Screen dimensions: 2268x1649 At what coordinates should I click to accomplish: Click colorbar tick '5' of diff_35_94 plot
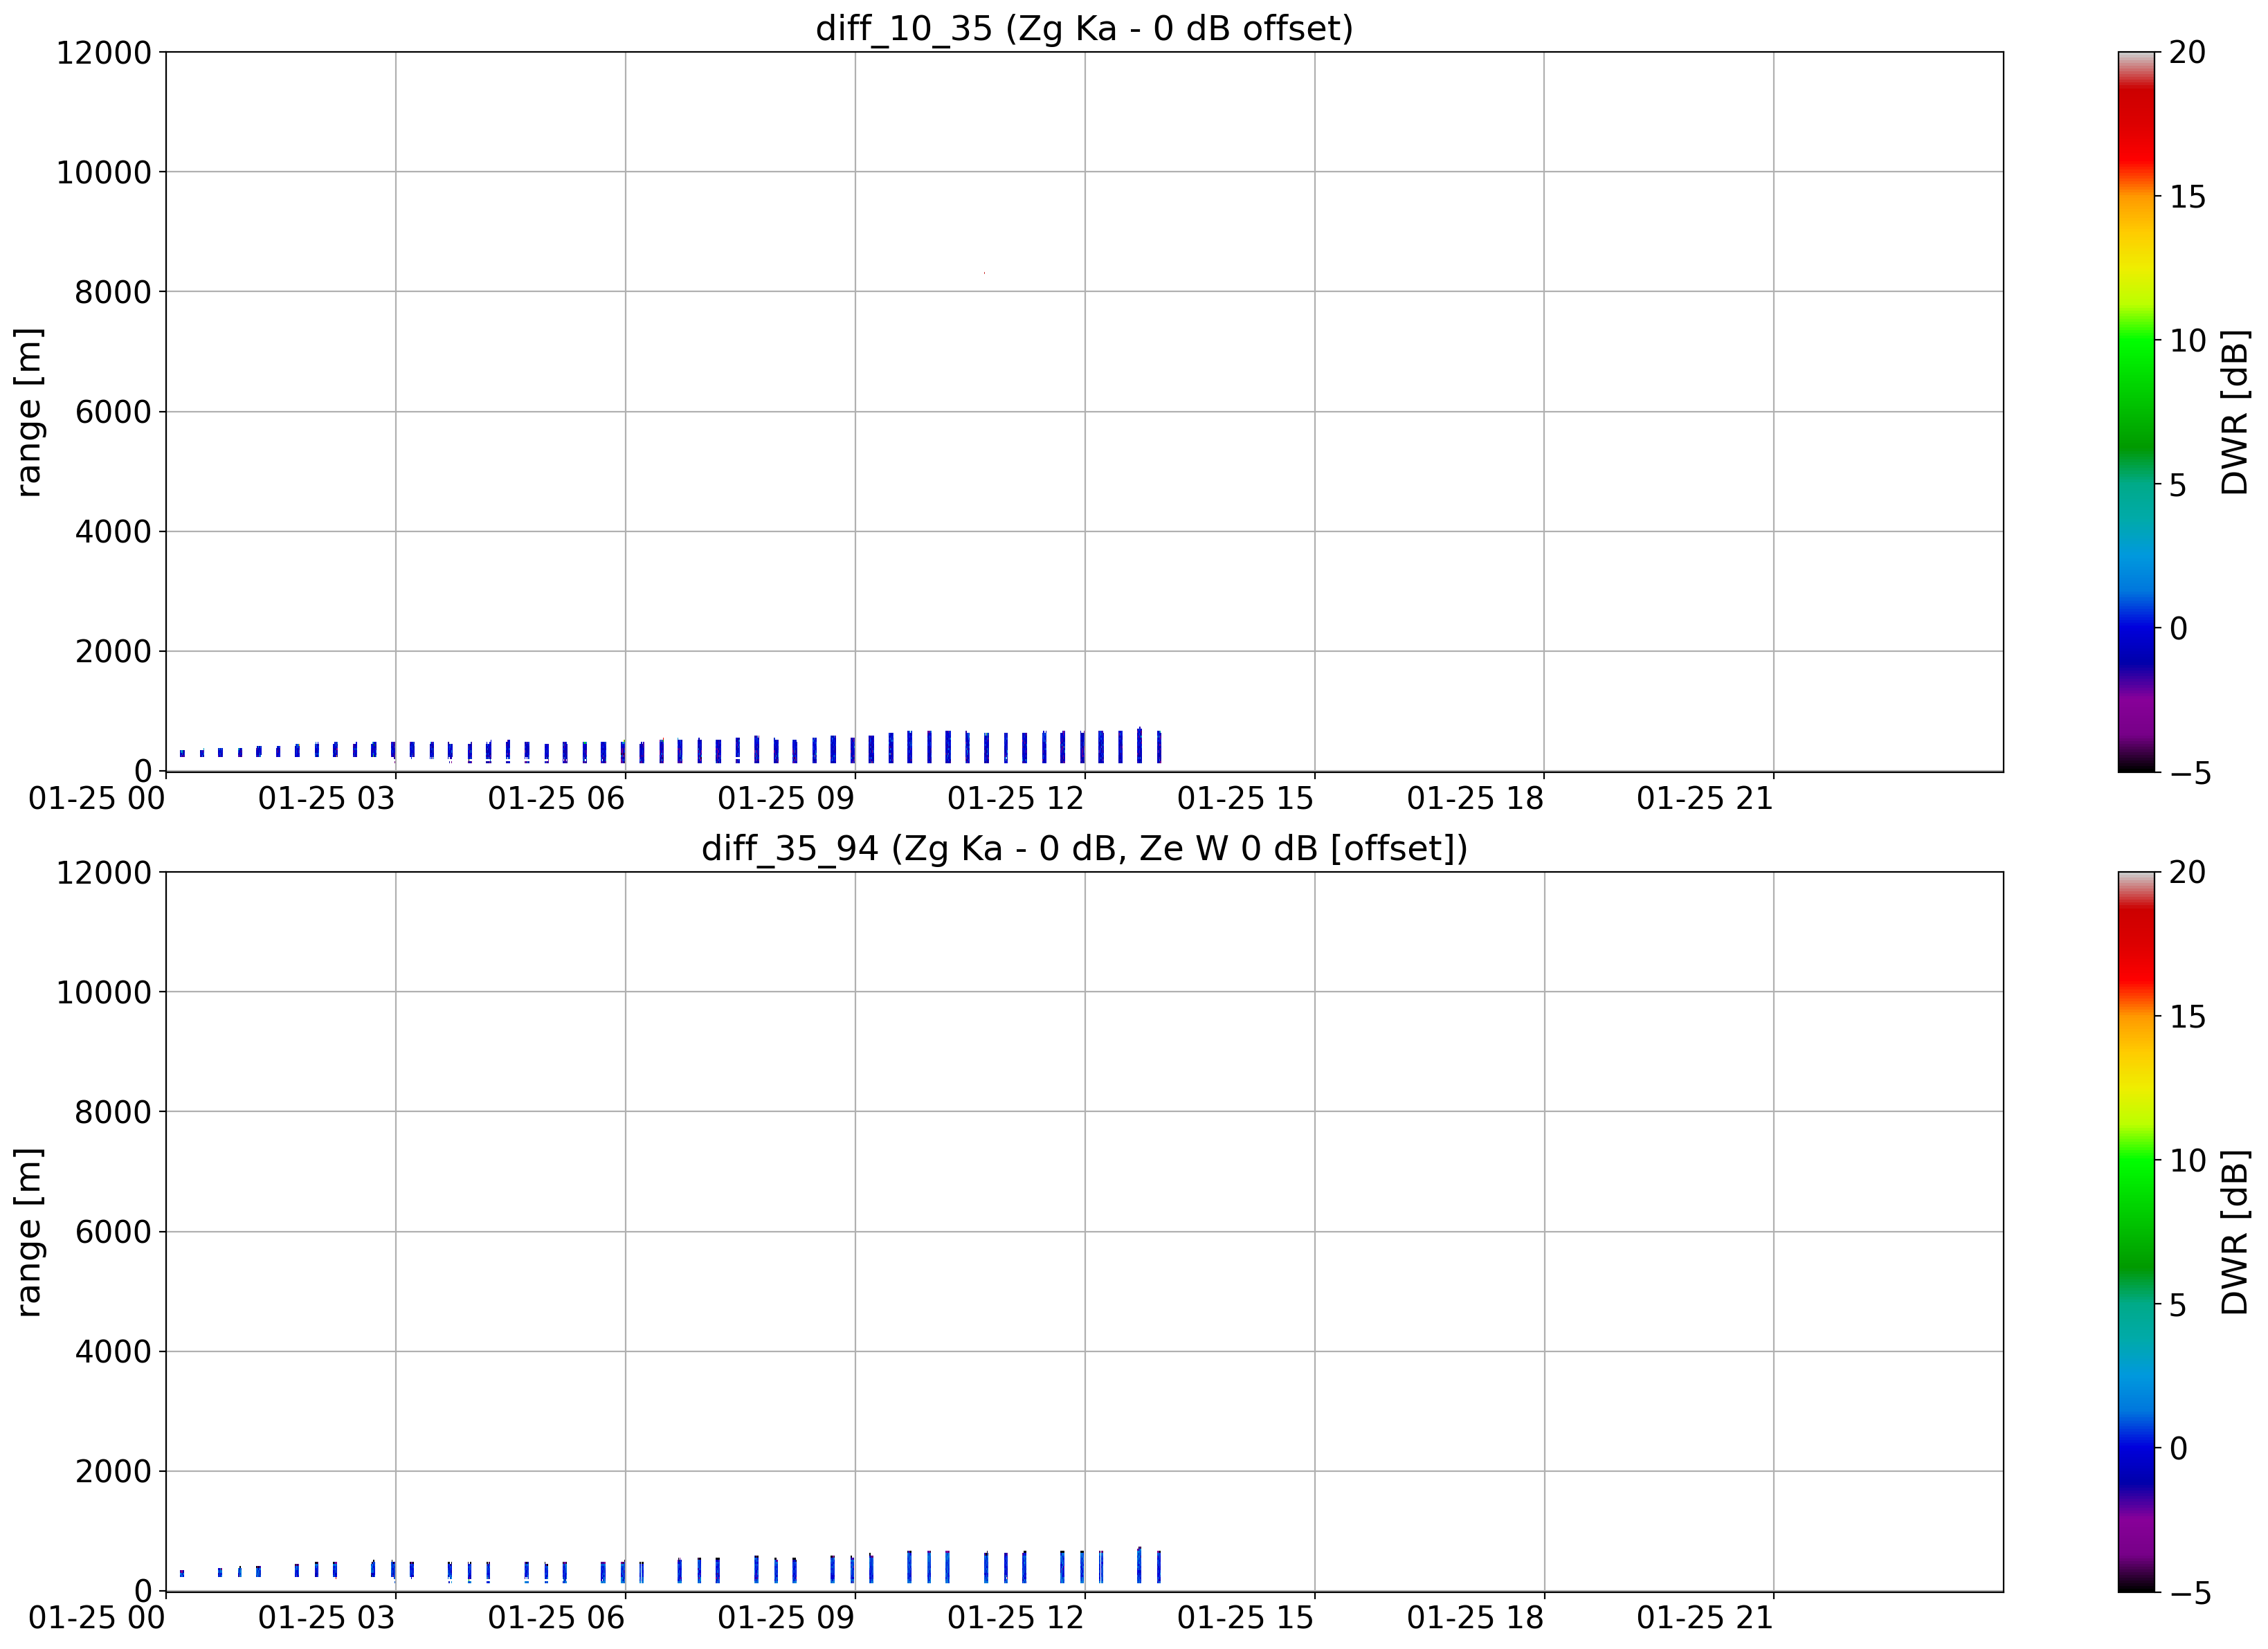pyautogui.click(x=2179, y=1305)
